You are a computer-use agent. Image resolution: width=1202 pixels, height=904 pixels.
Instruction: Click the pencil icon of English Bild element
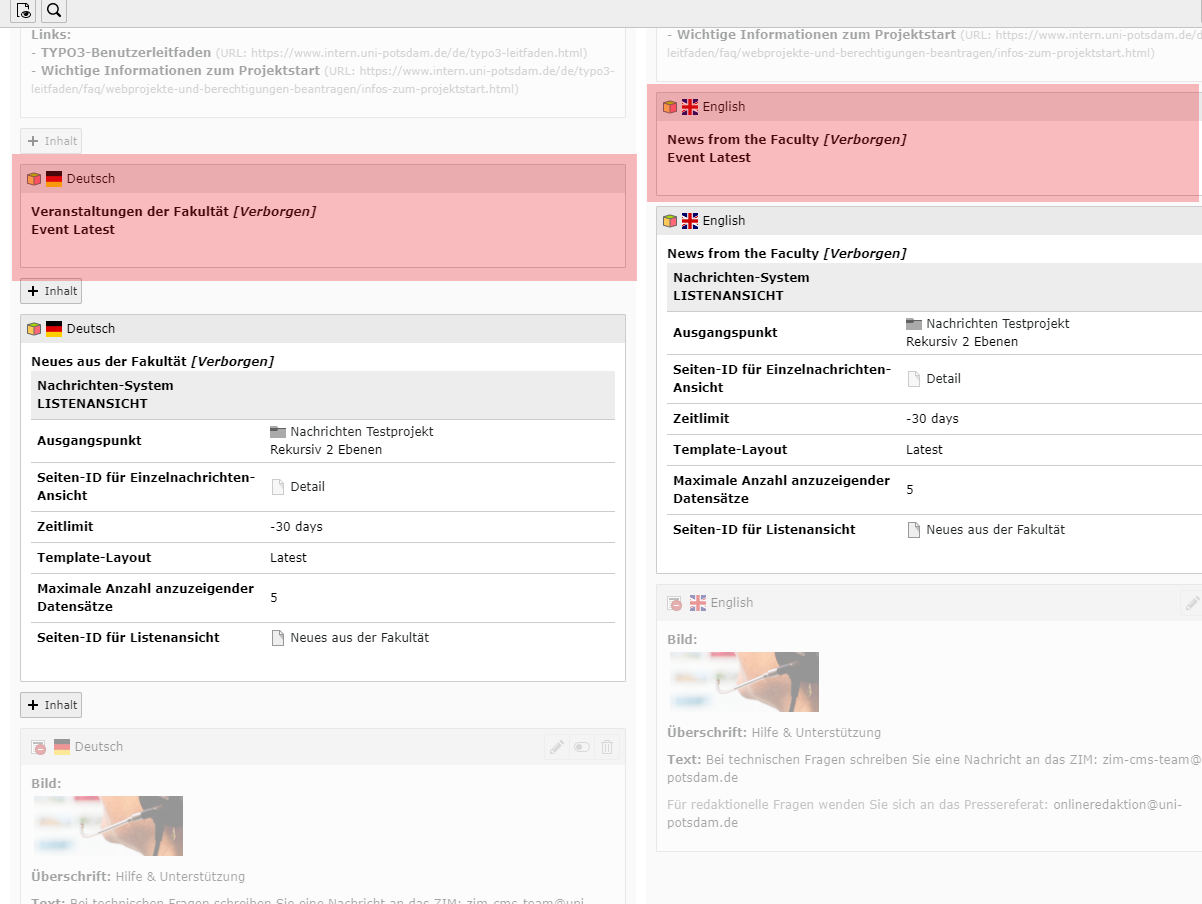click(1191, 603)
